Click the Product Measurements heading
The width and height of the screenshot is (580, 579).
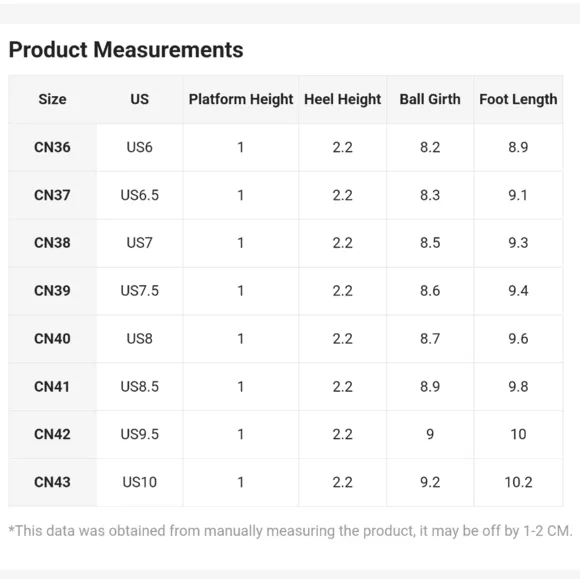click(126, 50)
